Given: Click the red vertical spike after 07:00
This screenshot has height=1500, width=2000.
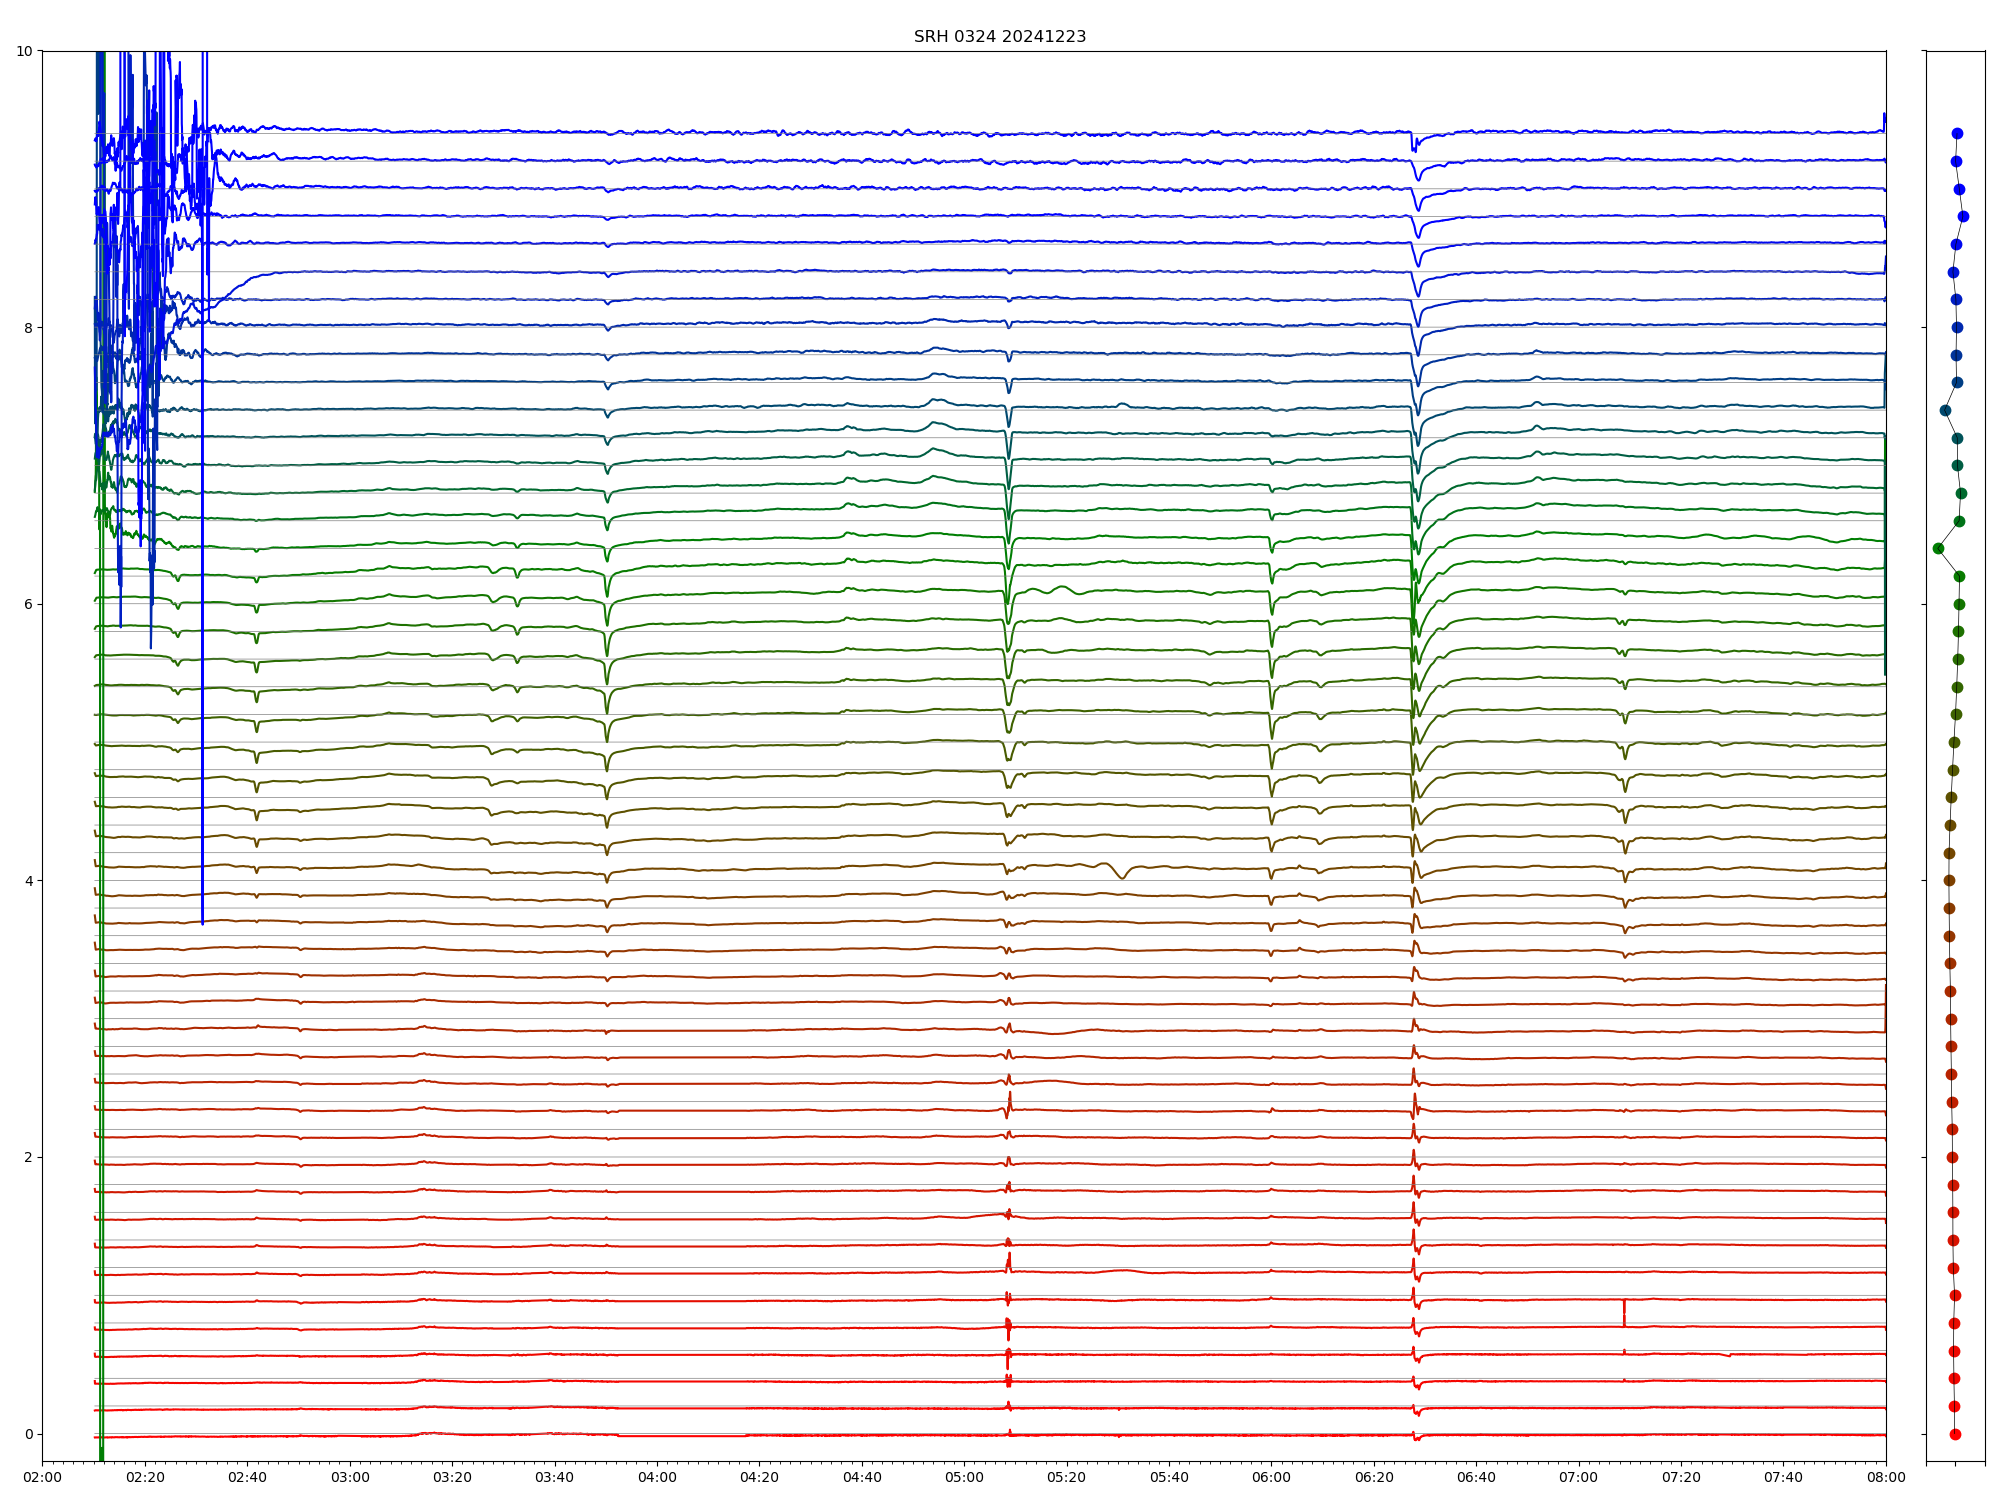Looking at the screenshot, I should (1624, 1312).
